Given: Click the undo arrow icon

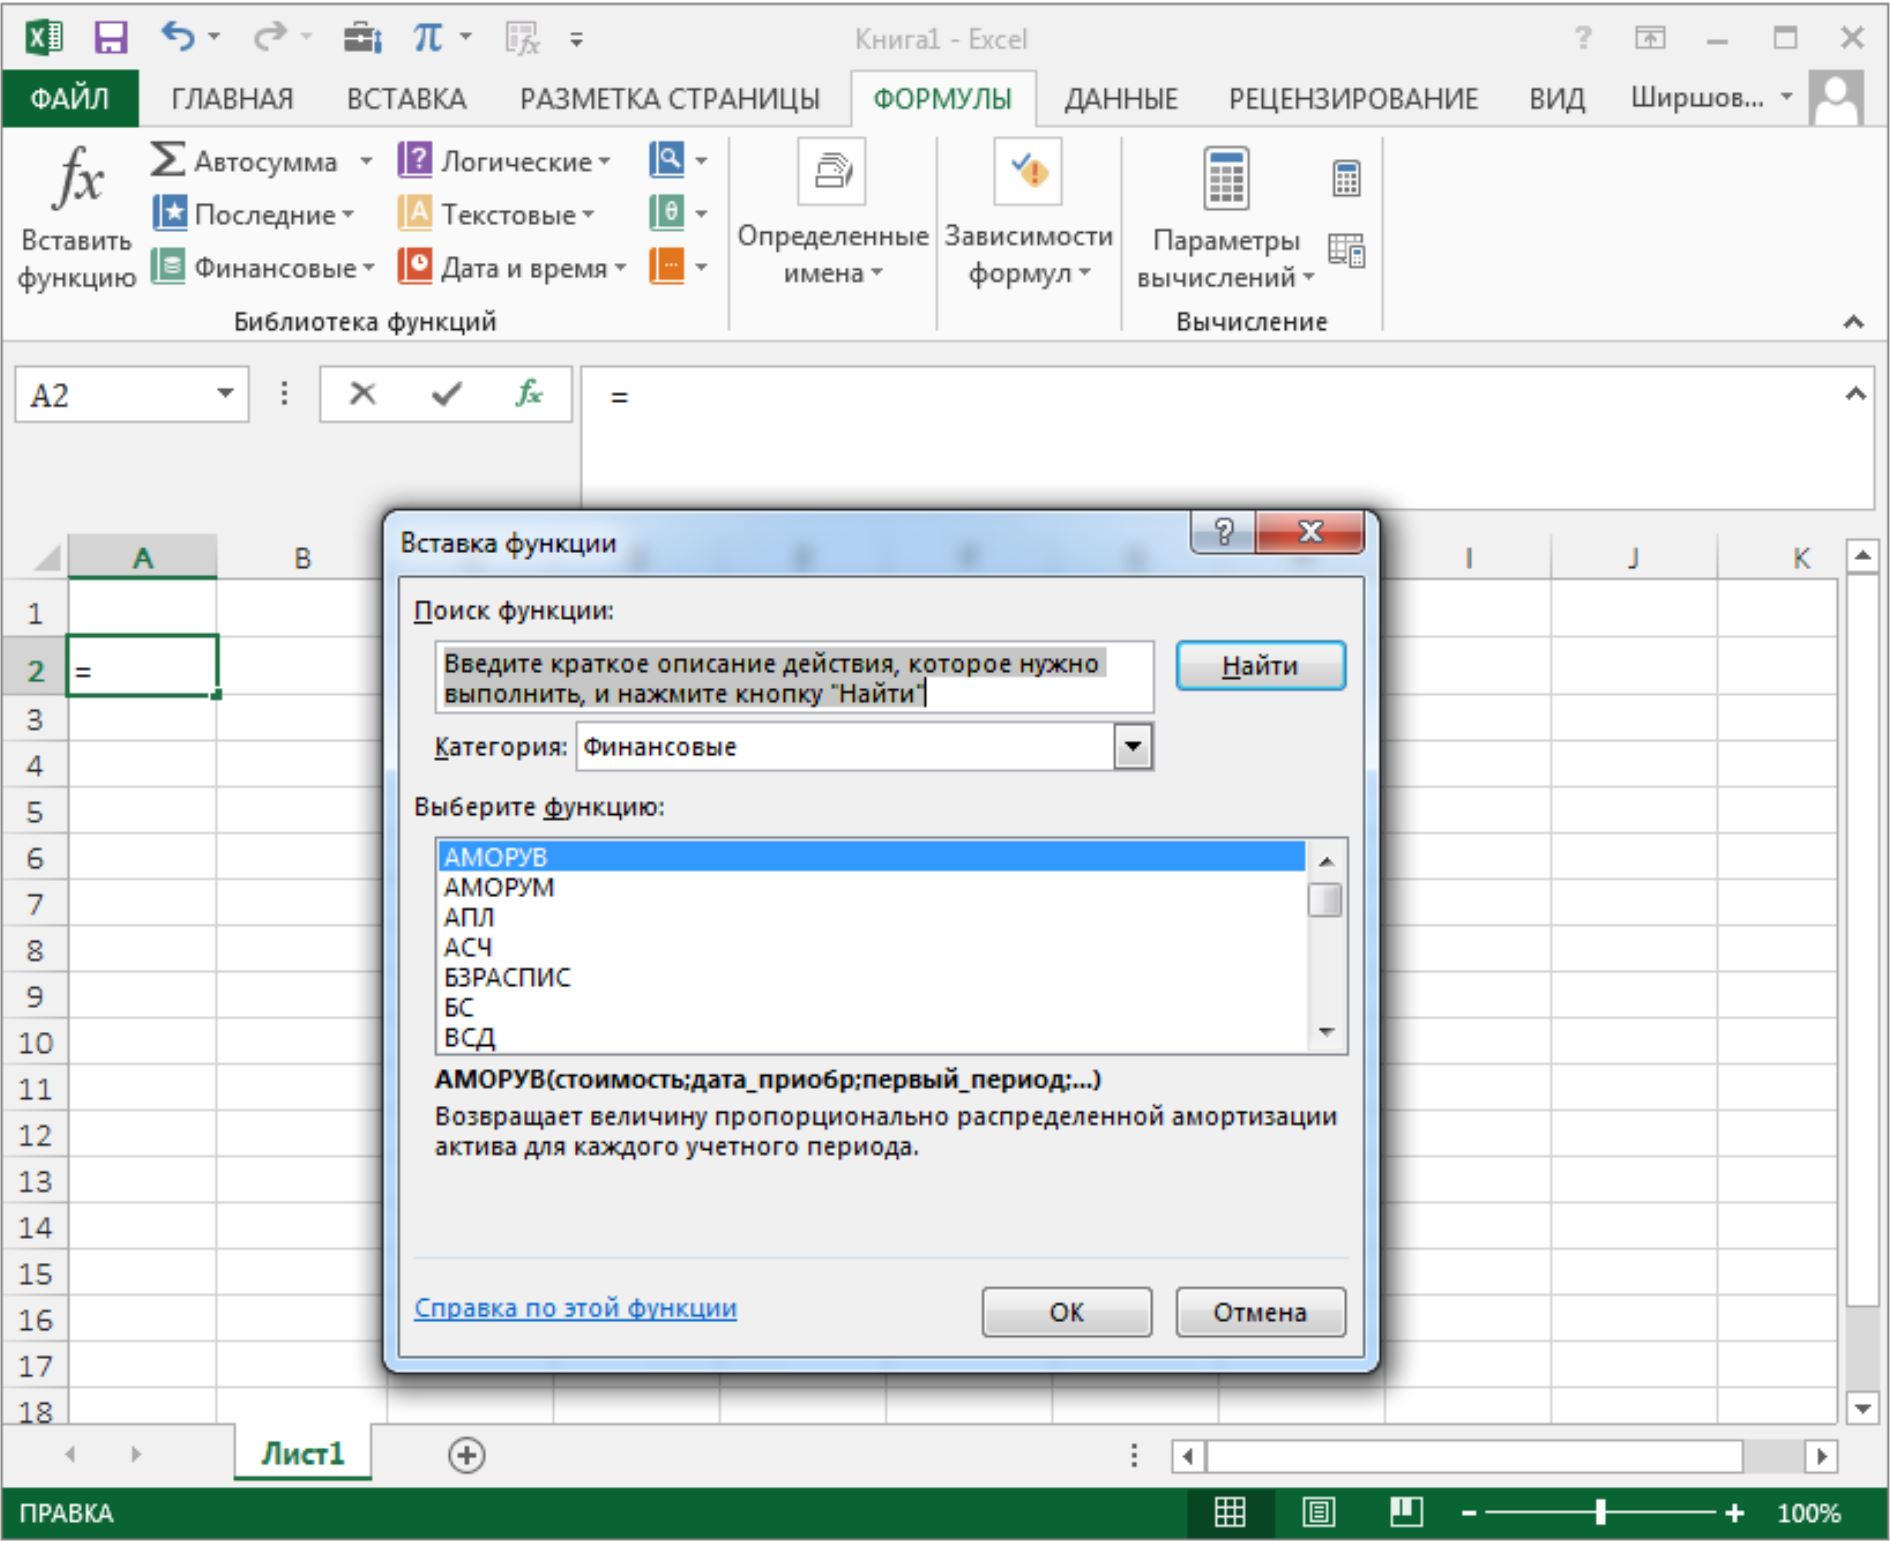Looking at the screenshot, I should tap(177, 38).
